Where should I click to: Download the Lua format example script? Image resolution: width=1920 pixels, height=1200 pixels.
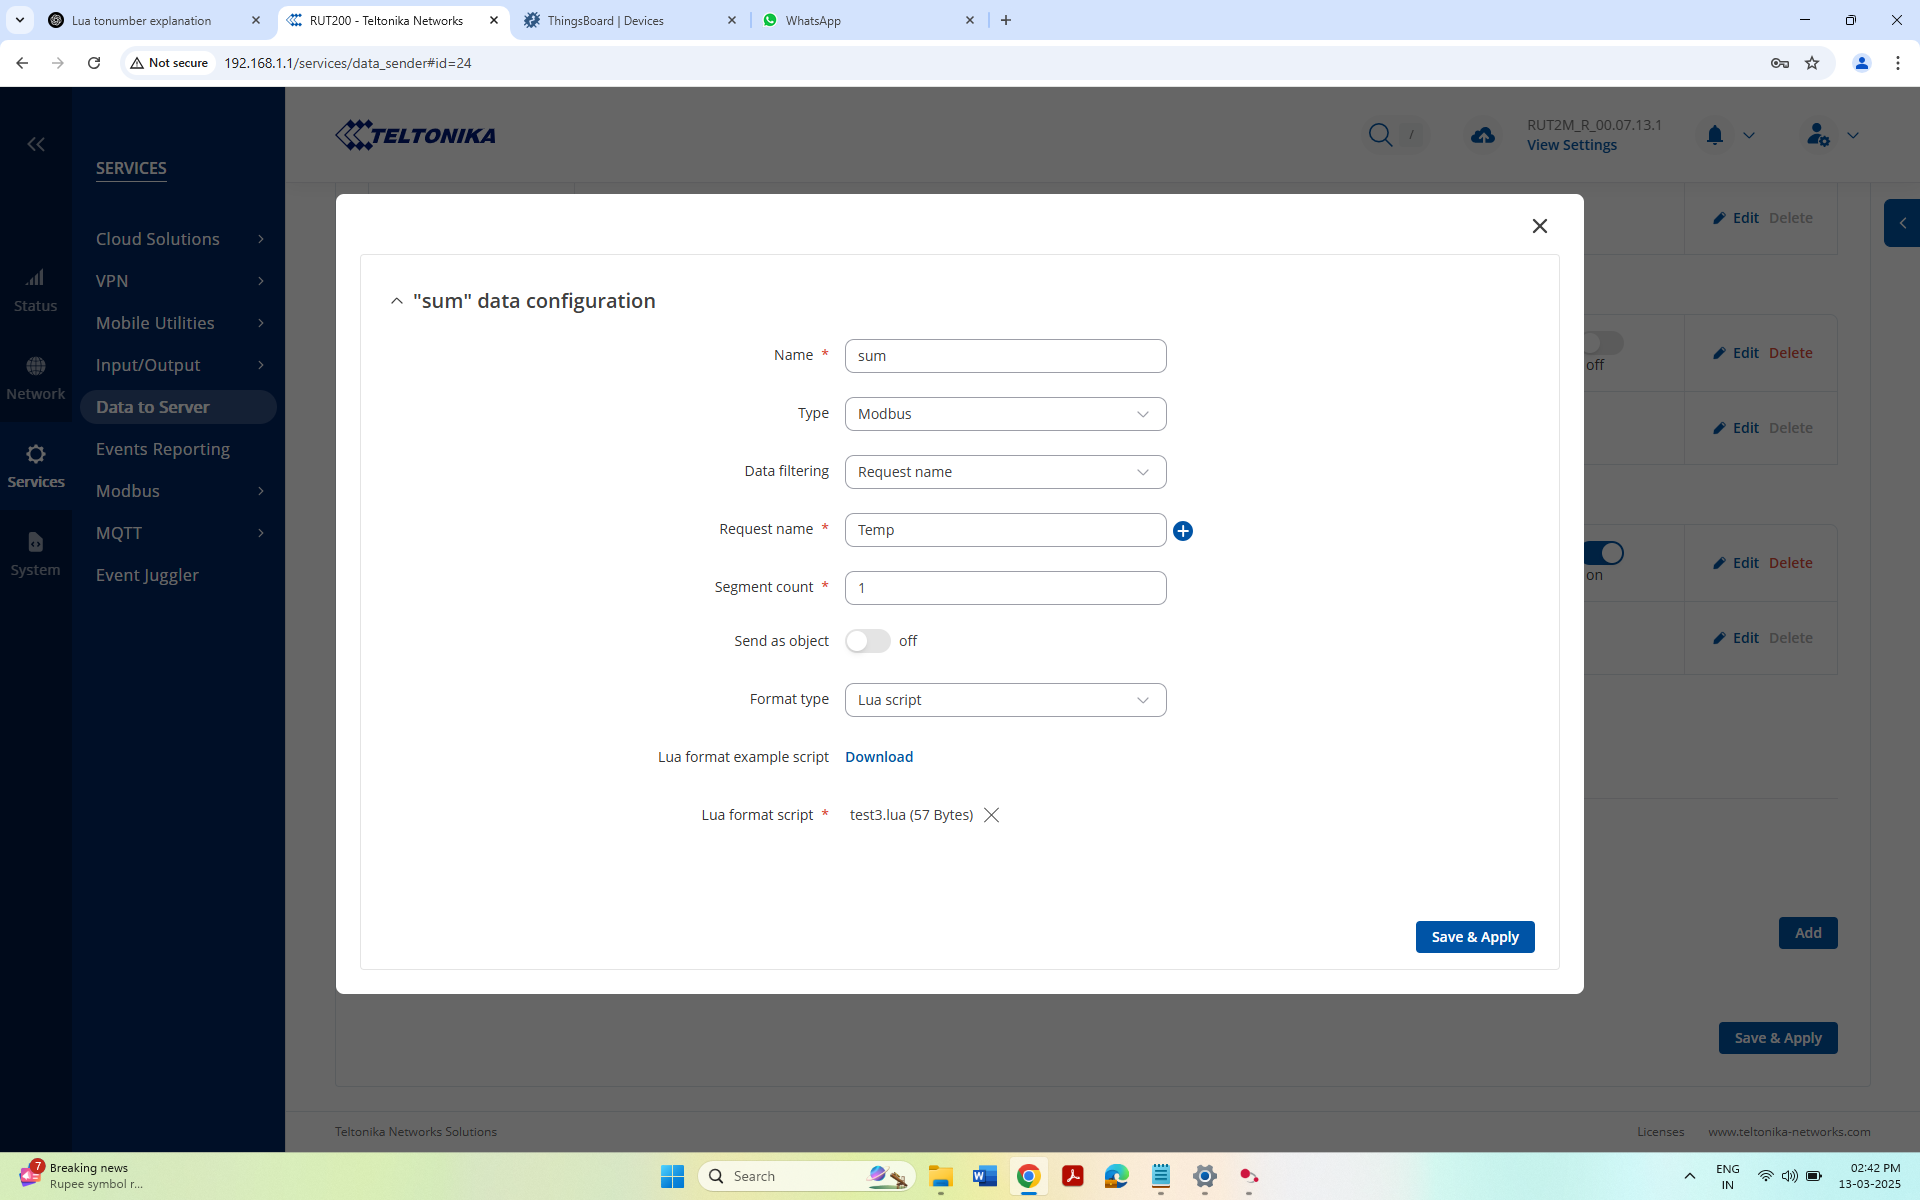(879, 757)
